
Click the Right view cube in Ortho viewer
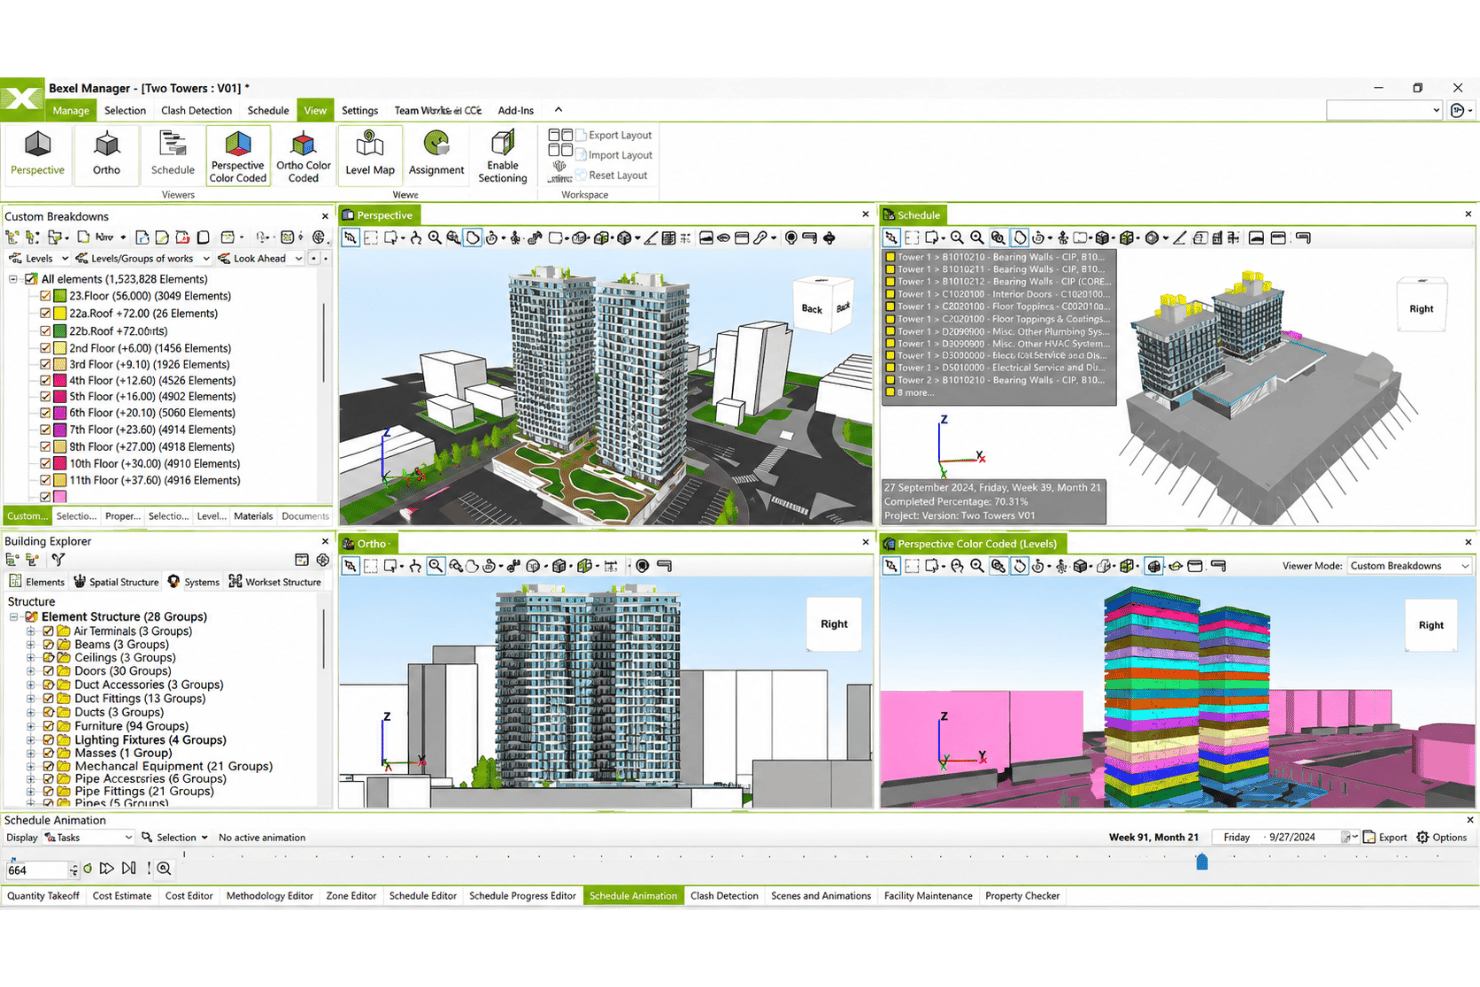click(834, 624)
